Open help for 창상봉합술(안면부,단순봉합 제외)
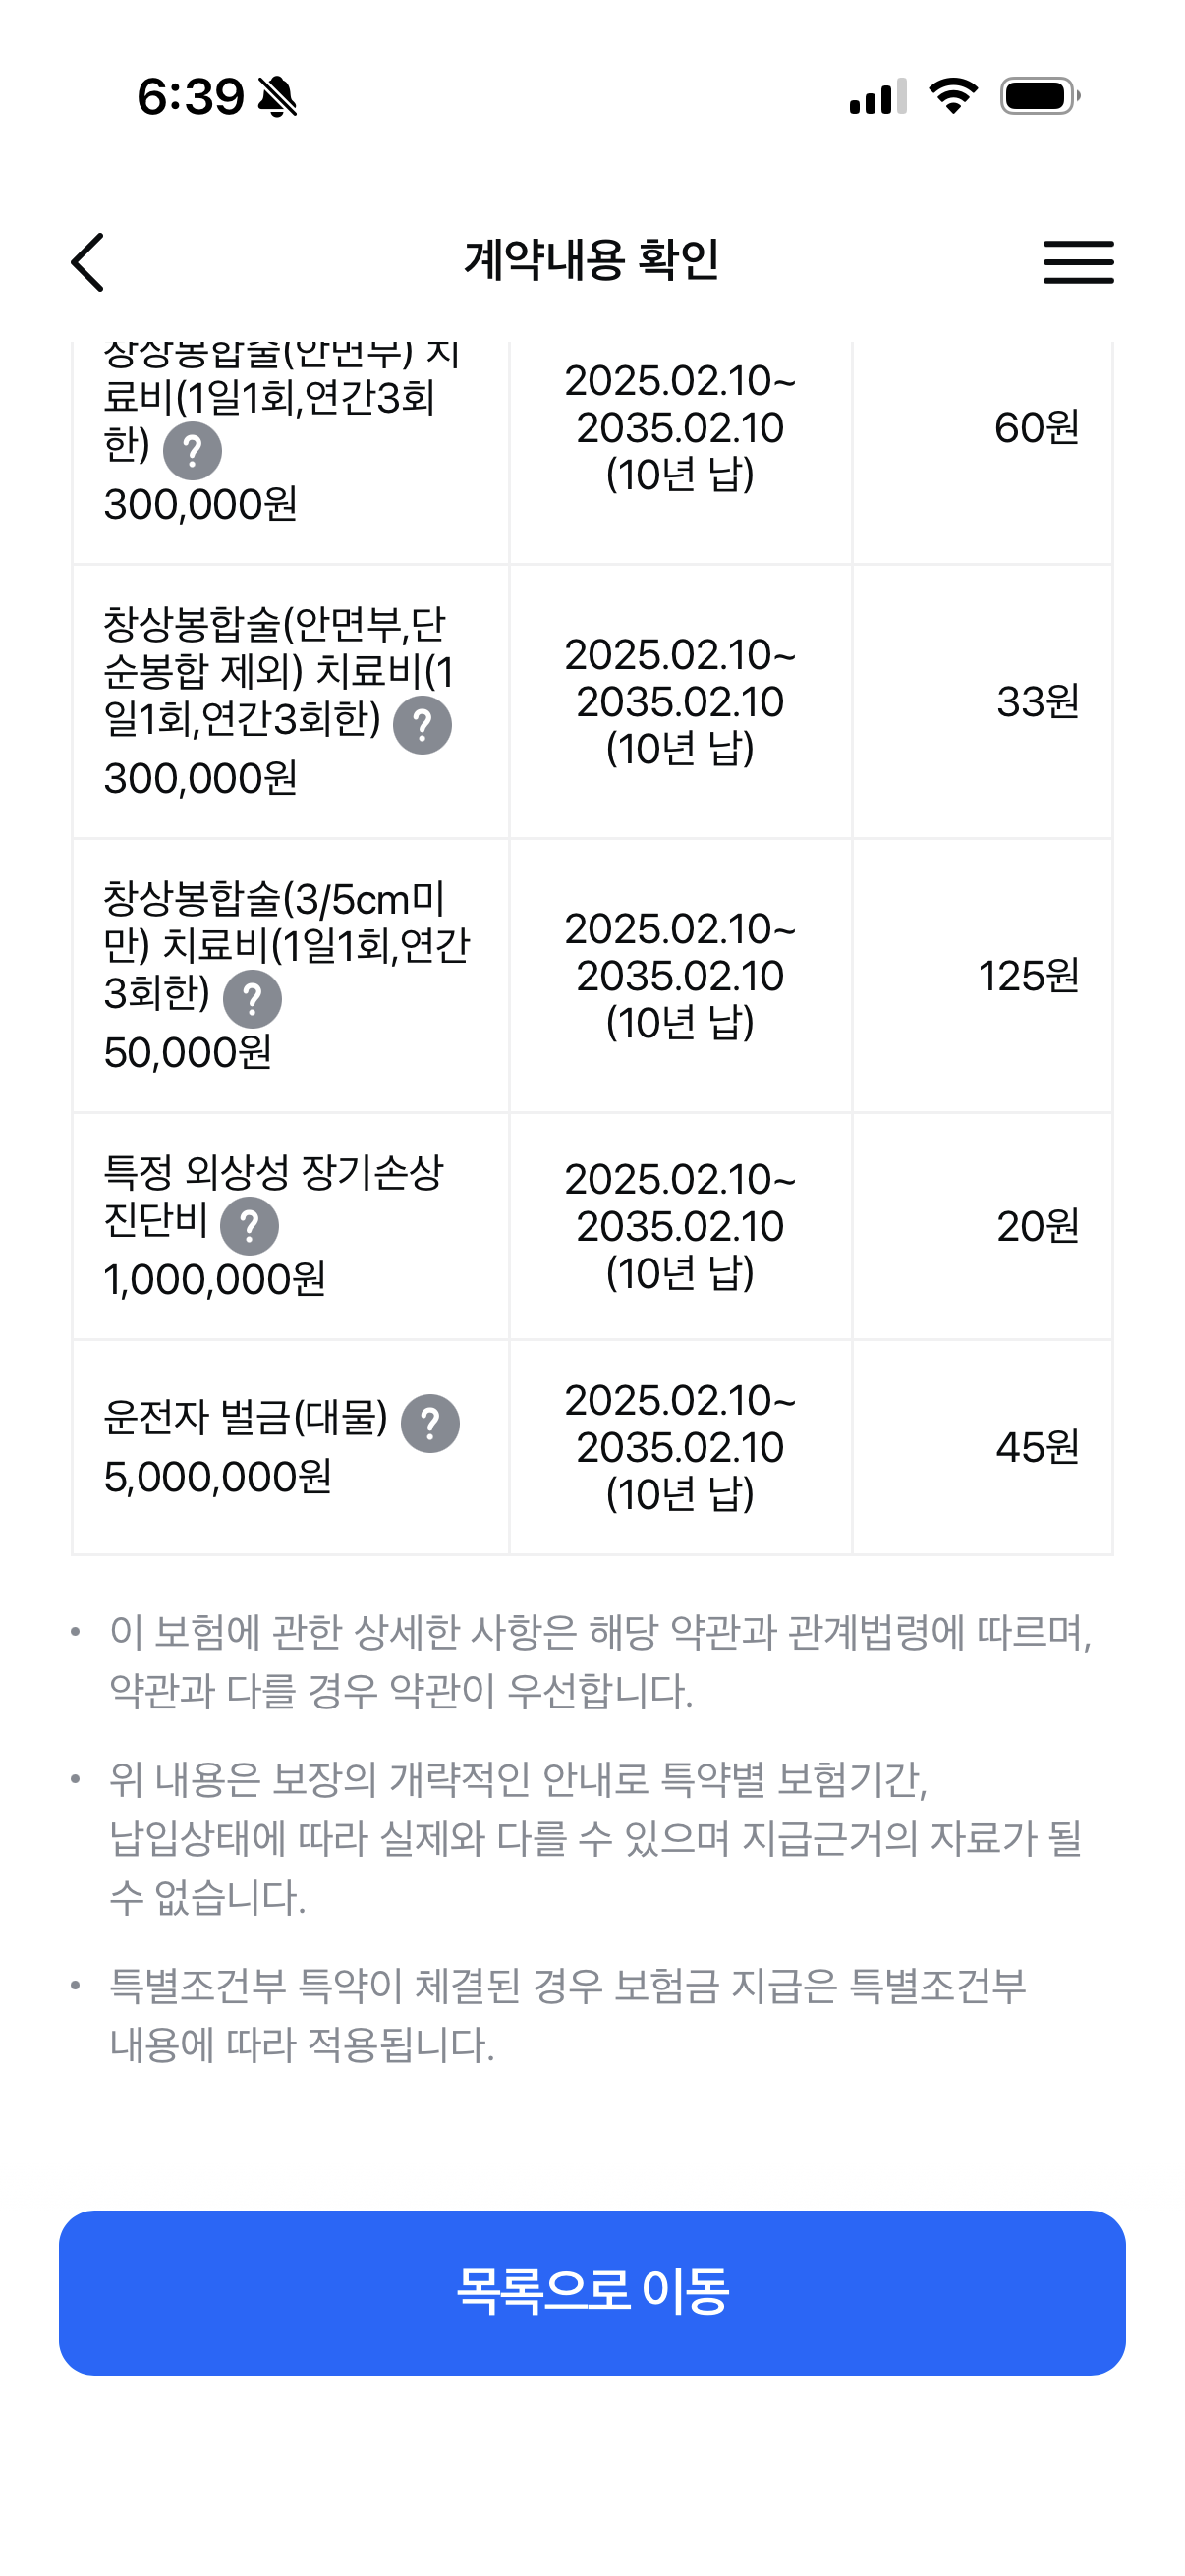This screenshot has height=2576, width=1185. 422,725
